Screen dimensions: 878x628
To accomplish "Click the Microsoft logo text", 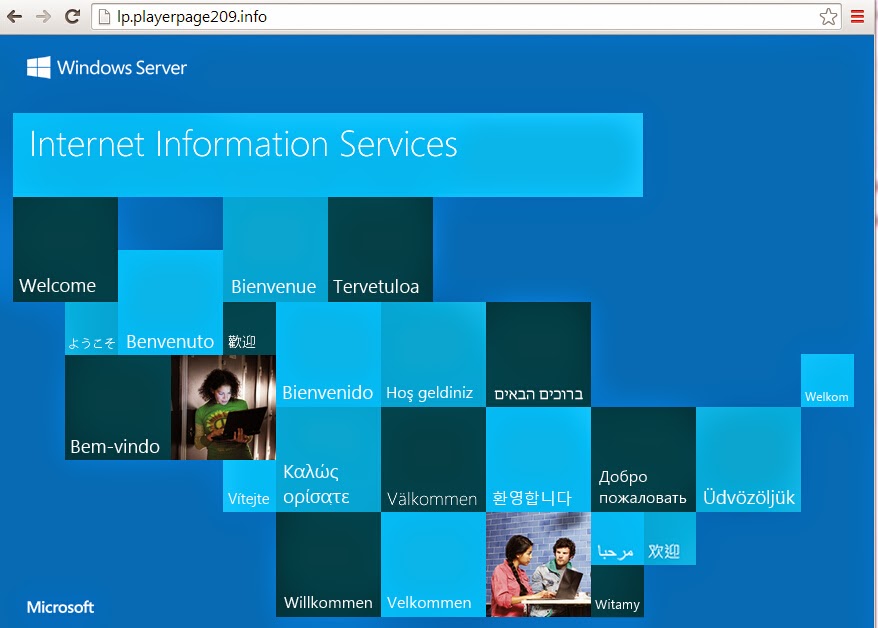I will click(60, 607).
